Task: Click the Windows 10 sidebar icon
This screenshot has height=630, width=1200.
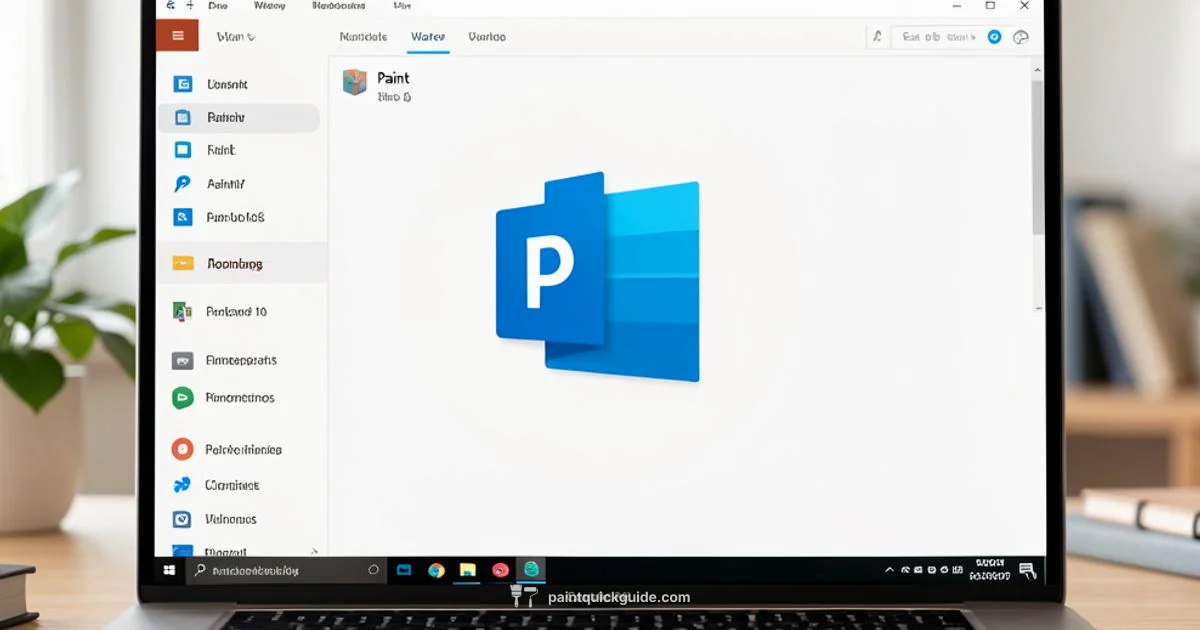Action: [x=182, y=311]
